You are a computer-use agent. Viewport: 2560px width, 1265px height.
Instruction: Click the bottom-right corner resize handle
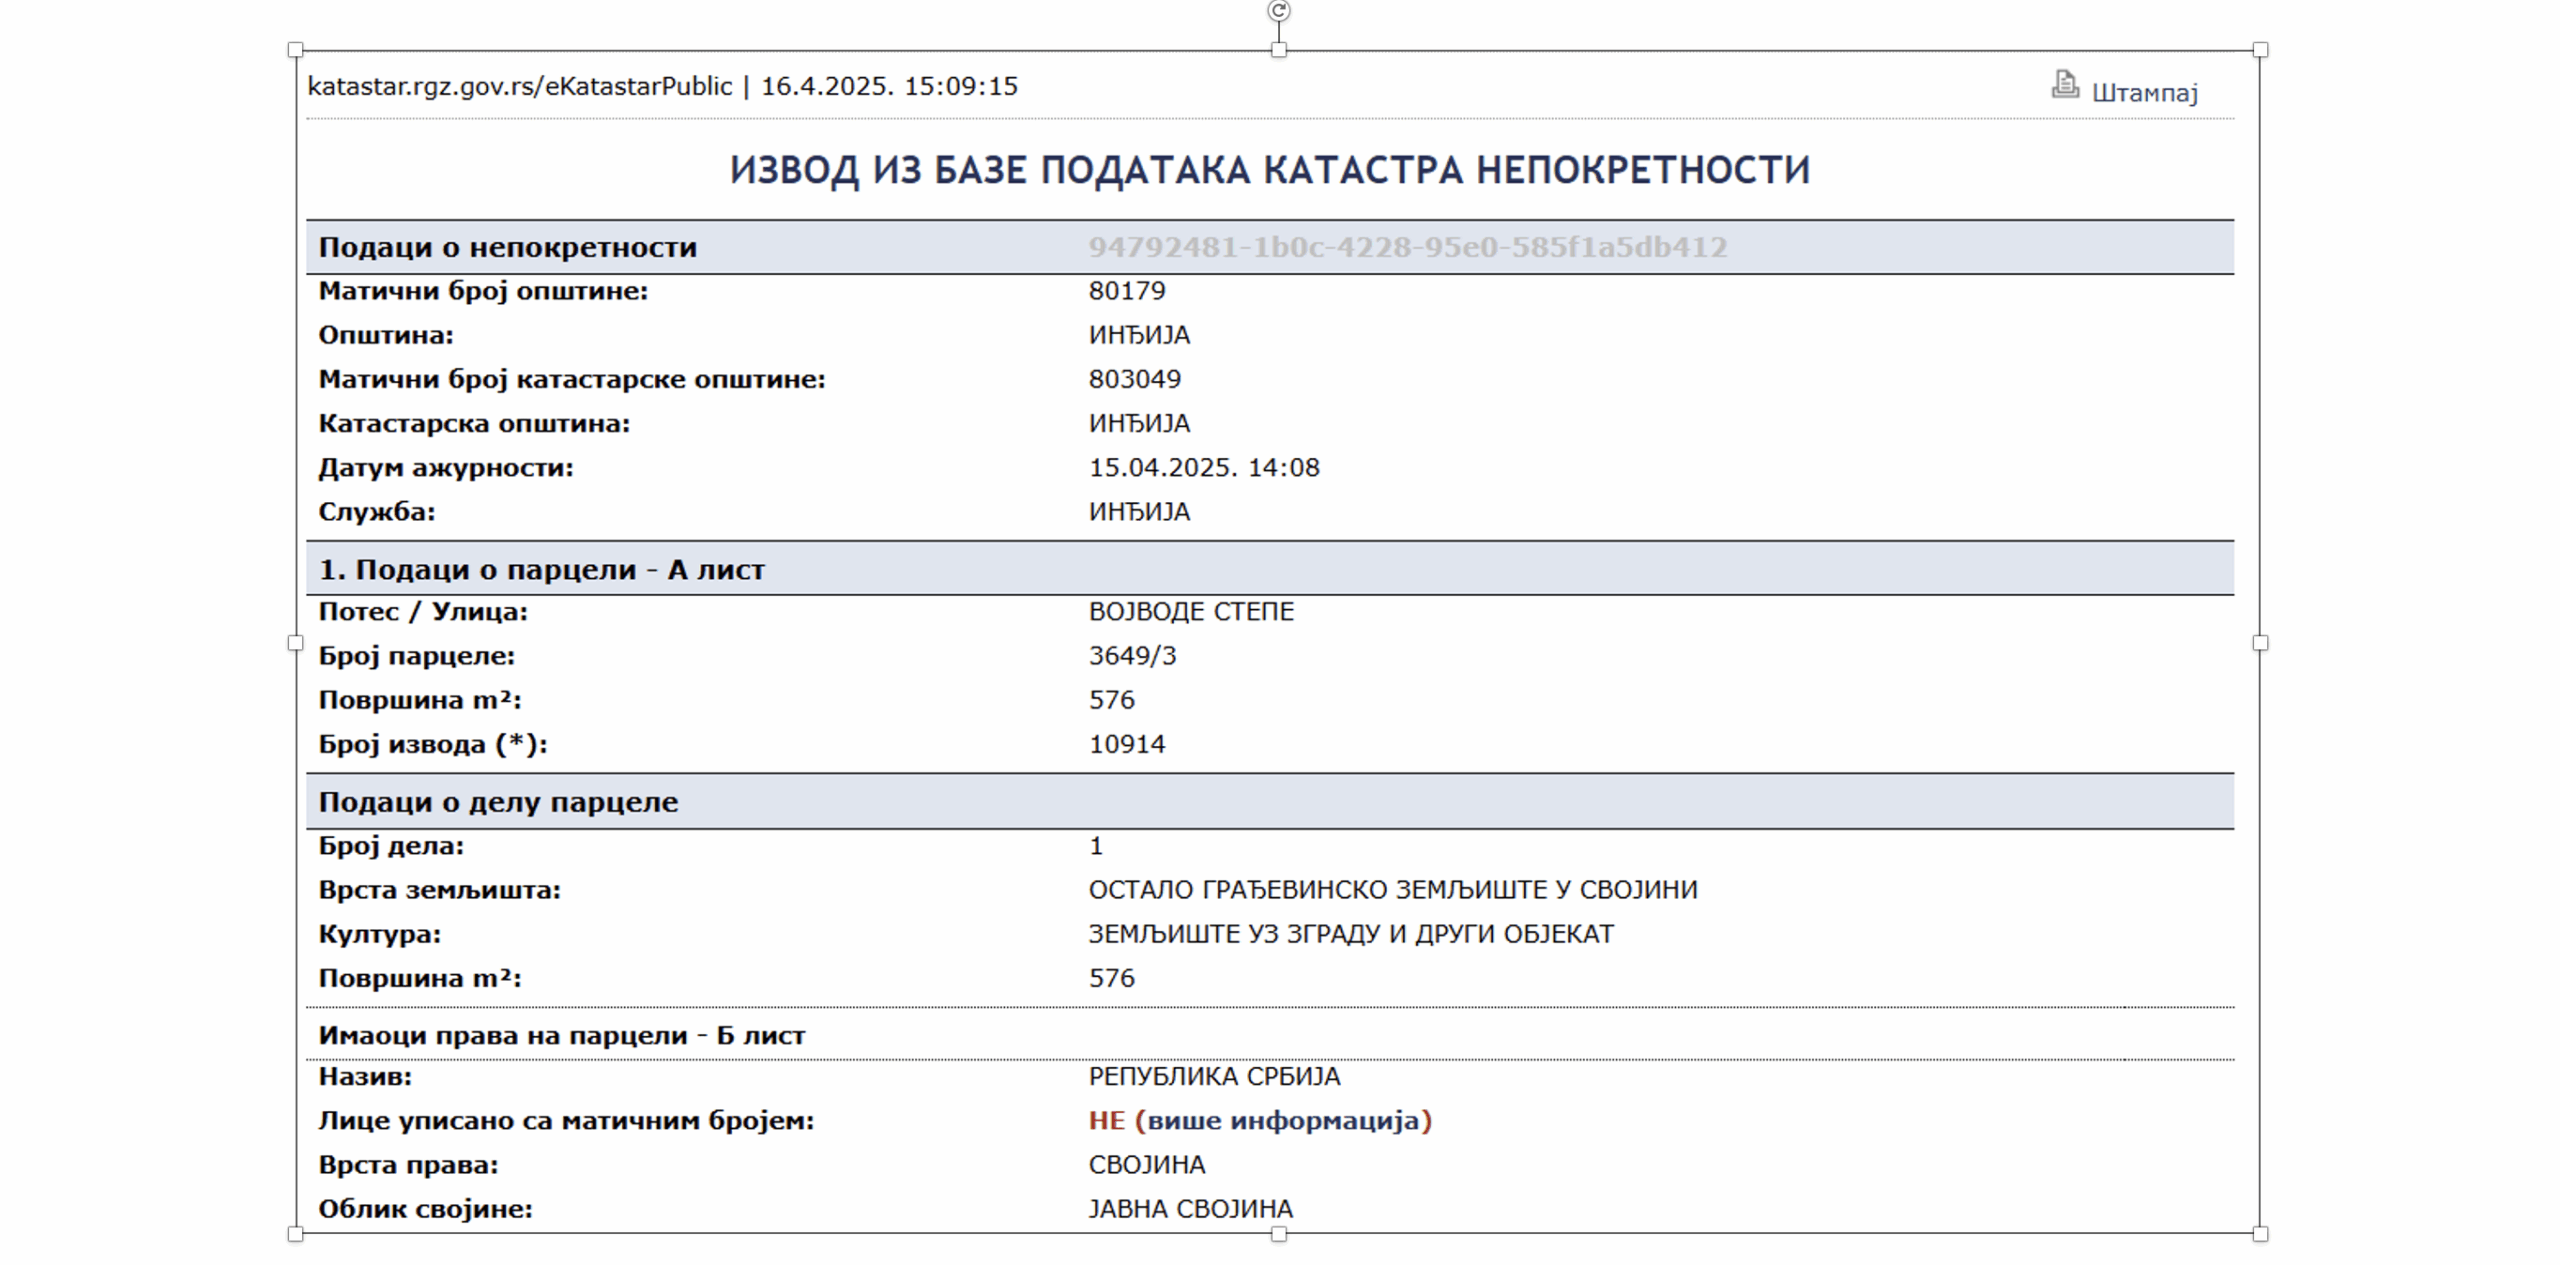coord(2260,1234)
